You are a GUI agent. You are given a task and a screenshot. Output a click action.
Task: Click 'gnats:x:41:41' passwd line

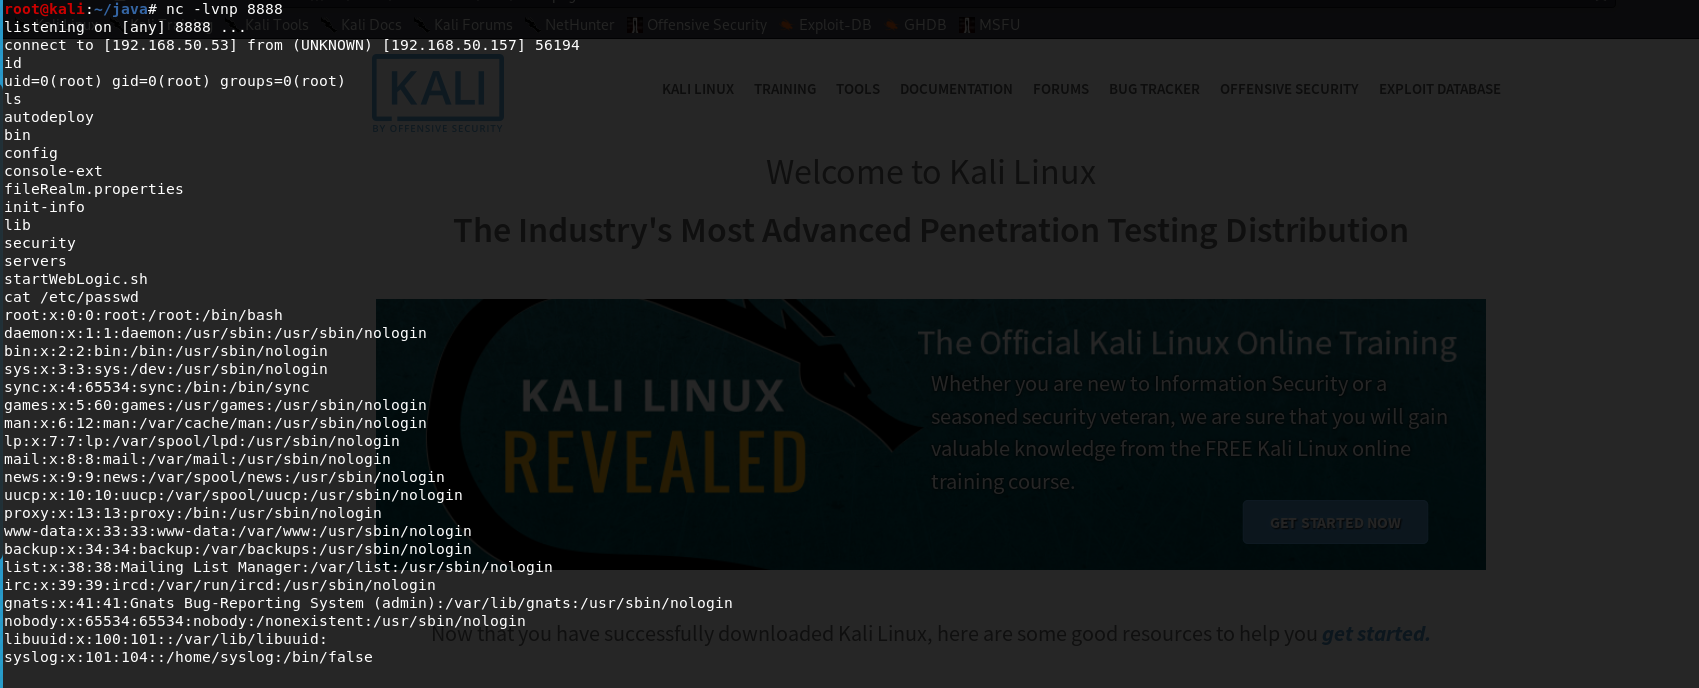368,603
